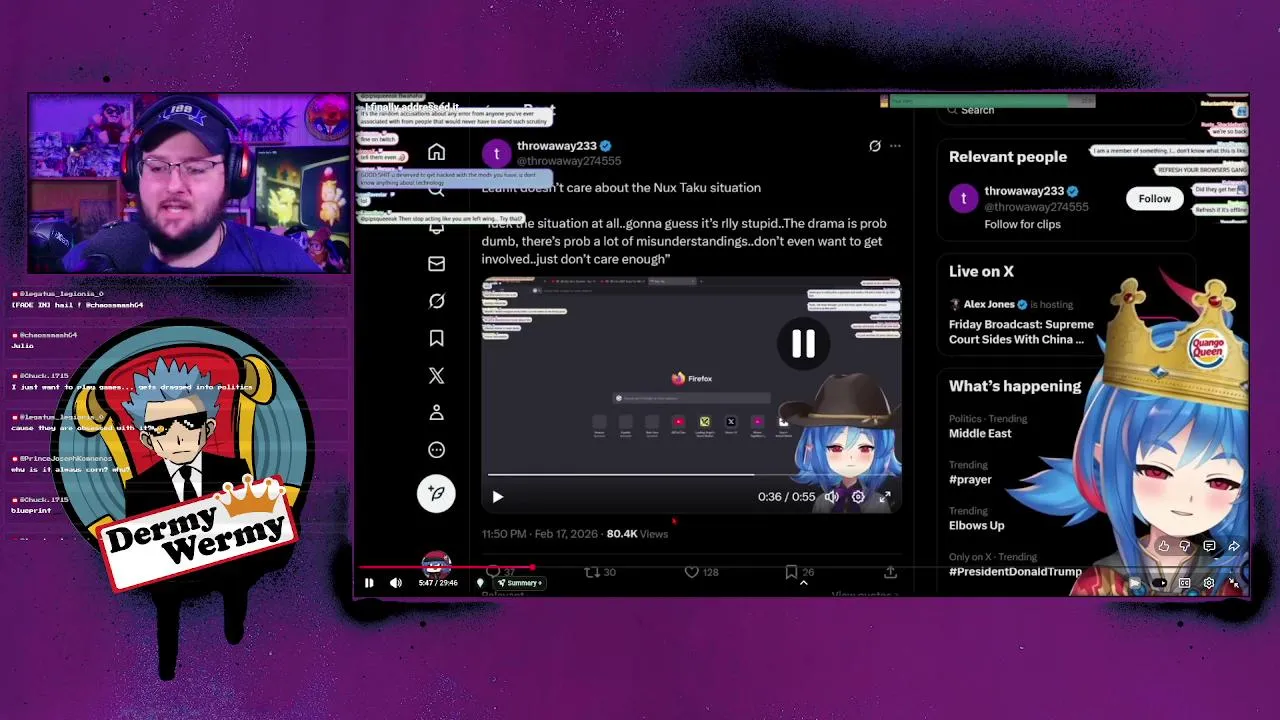Open player settings gear at bottom right

tap(1209, 583)
